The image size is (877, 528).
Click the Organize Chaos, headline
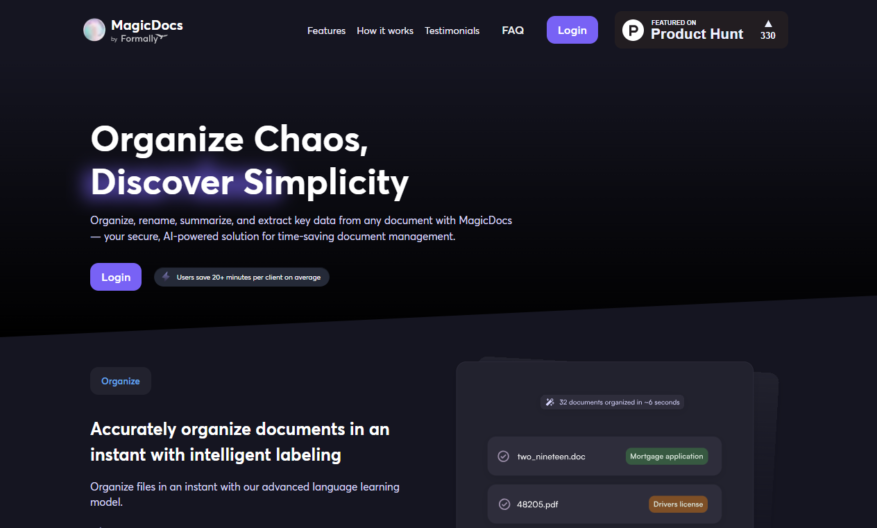(229, 140)
